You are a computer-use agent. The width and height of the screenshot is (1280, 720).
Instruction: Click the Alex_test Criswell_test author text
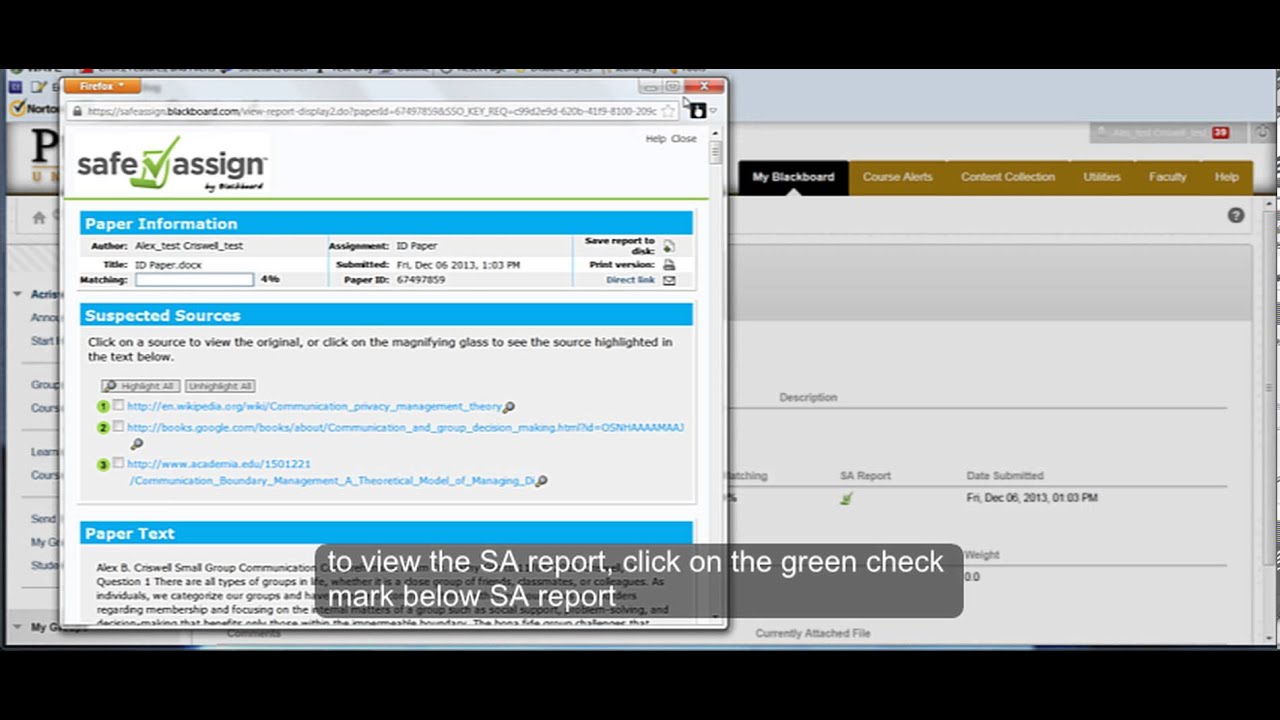pos(189,246)
